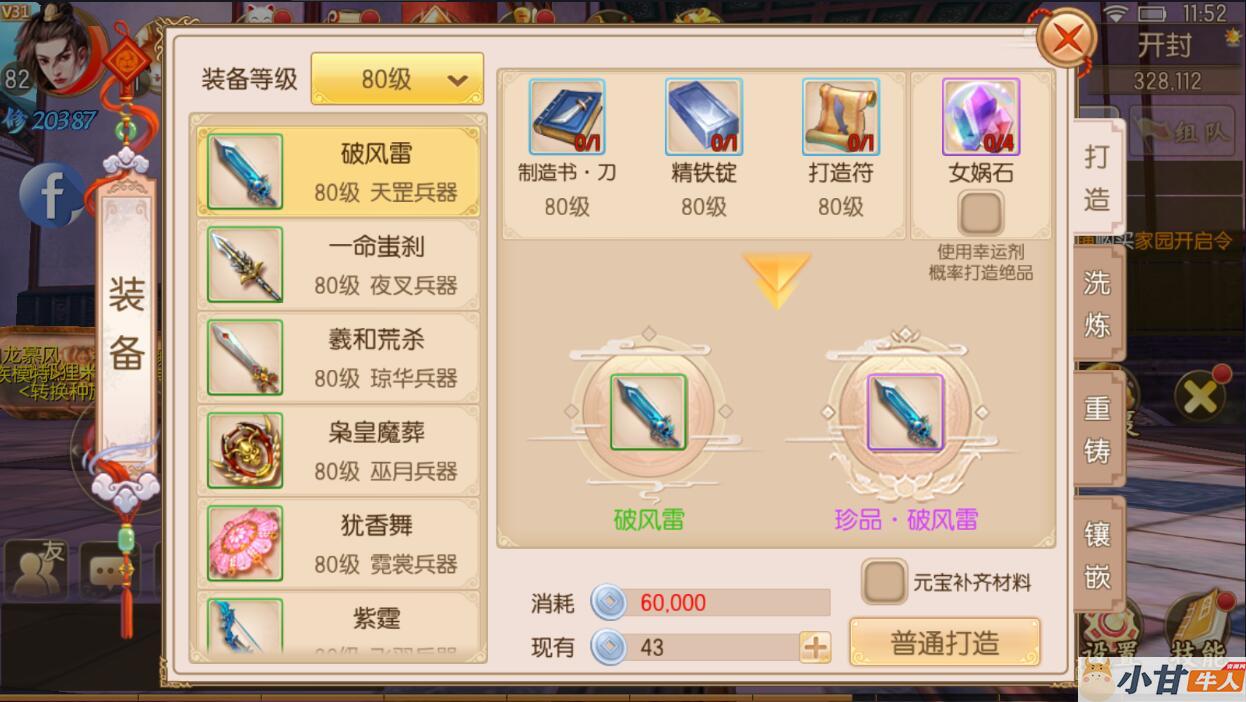This screenshot has width=1246, height=702.
Task: Enable the 使用幸运剂 checkbox
Action: (981, 214)
